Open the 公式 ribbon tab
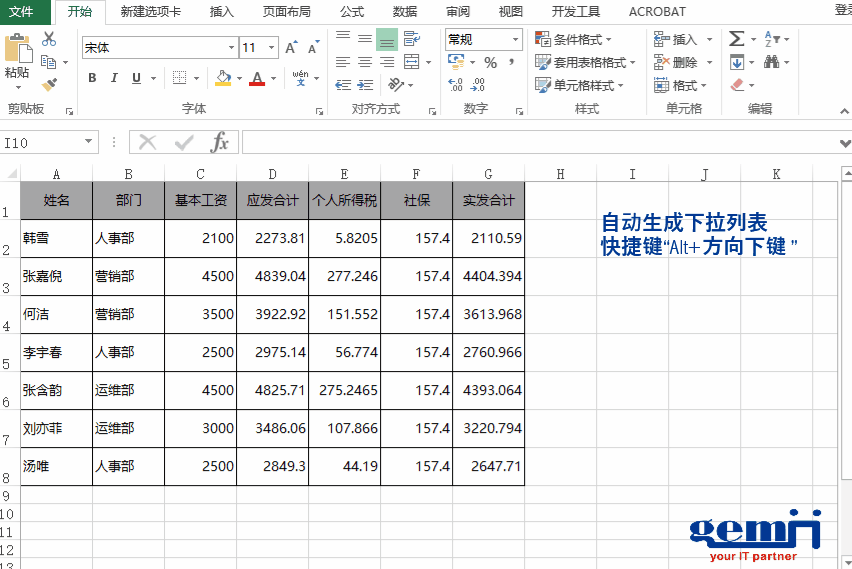852x569 pixels. point(352,12)
